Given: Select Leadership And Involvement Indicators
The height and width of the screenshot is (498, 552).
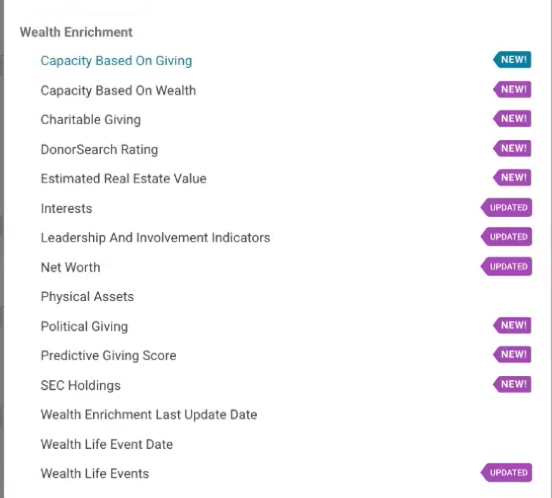Looking at the screenshot, I should click(156, 238).
